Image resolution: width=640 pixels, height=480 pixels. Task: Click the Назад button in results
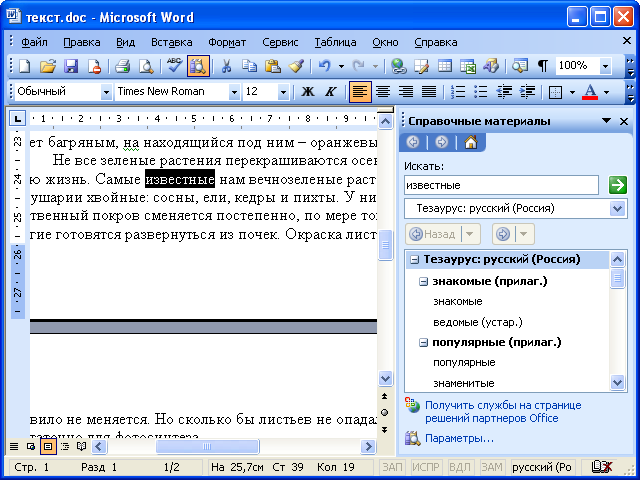tap(433, 234)
